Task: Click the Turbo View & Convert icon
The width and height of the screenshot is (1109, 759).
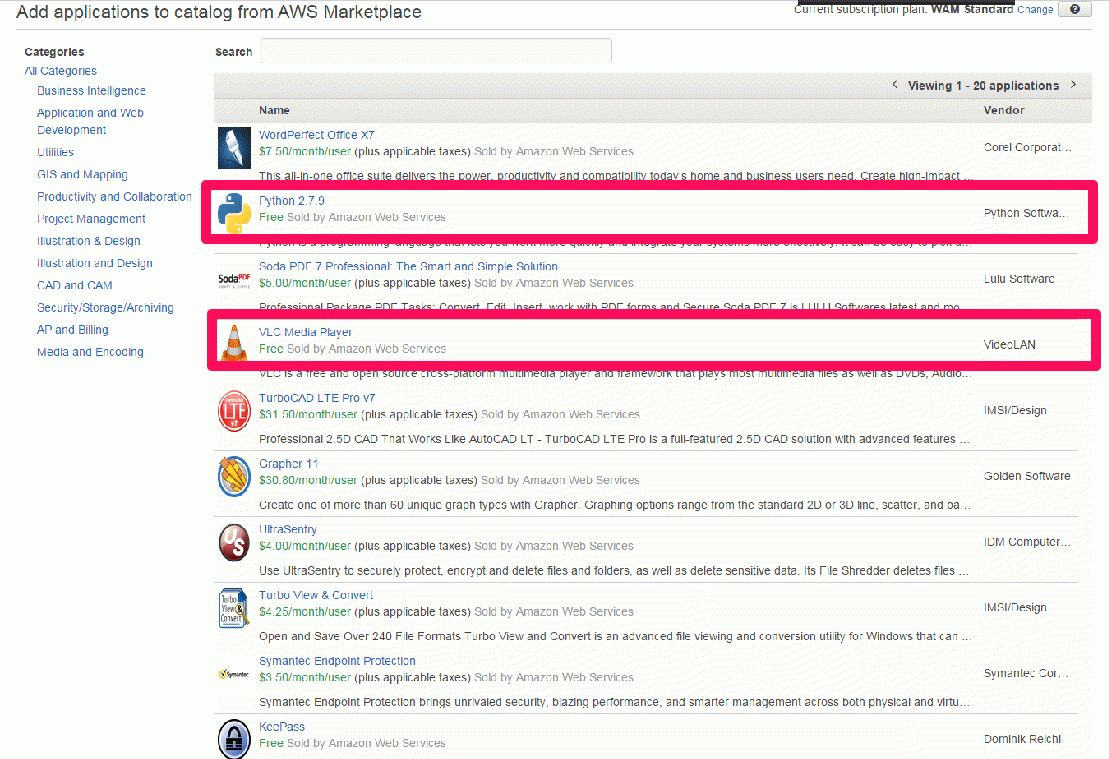Action: 233,608
